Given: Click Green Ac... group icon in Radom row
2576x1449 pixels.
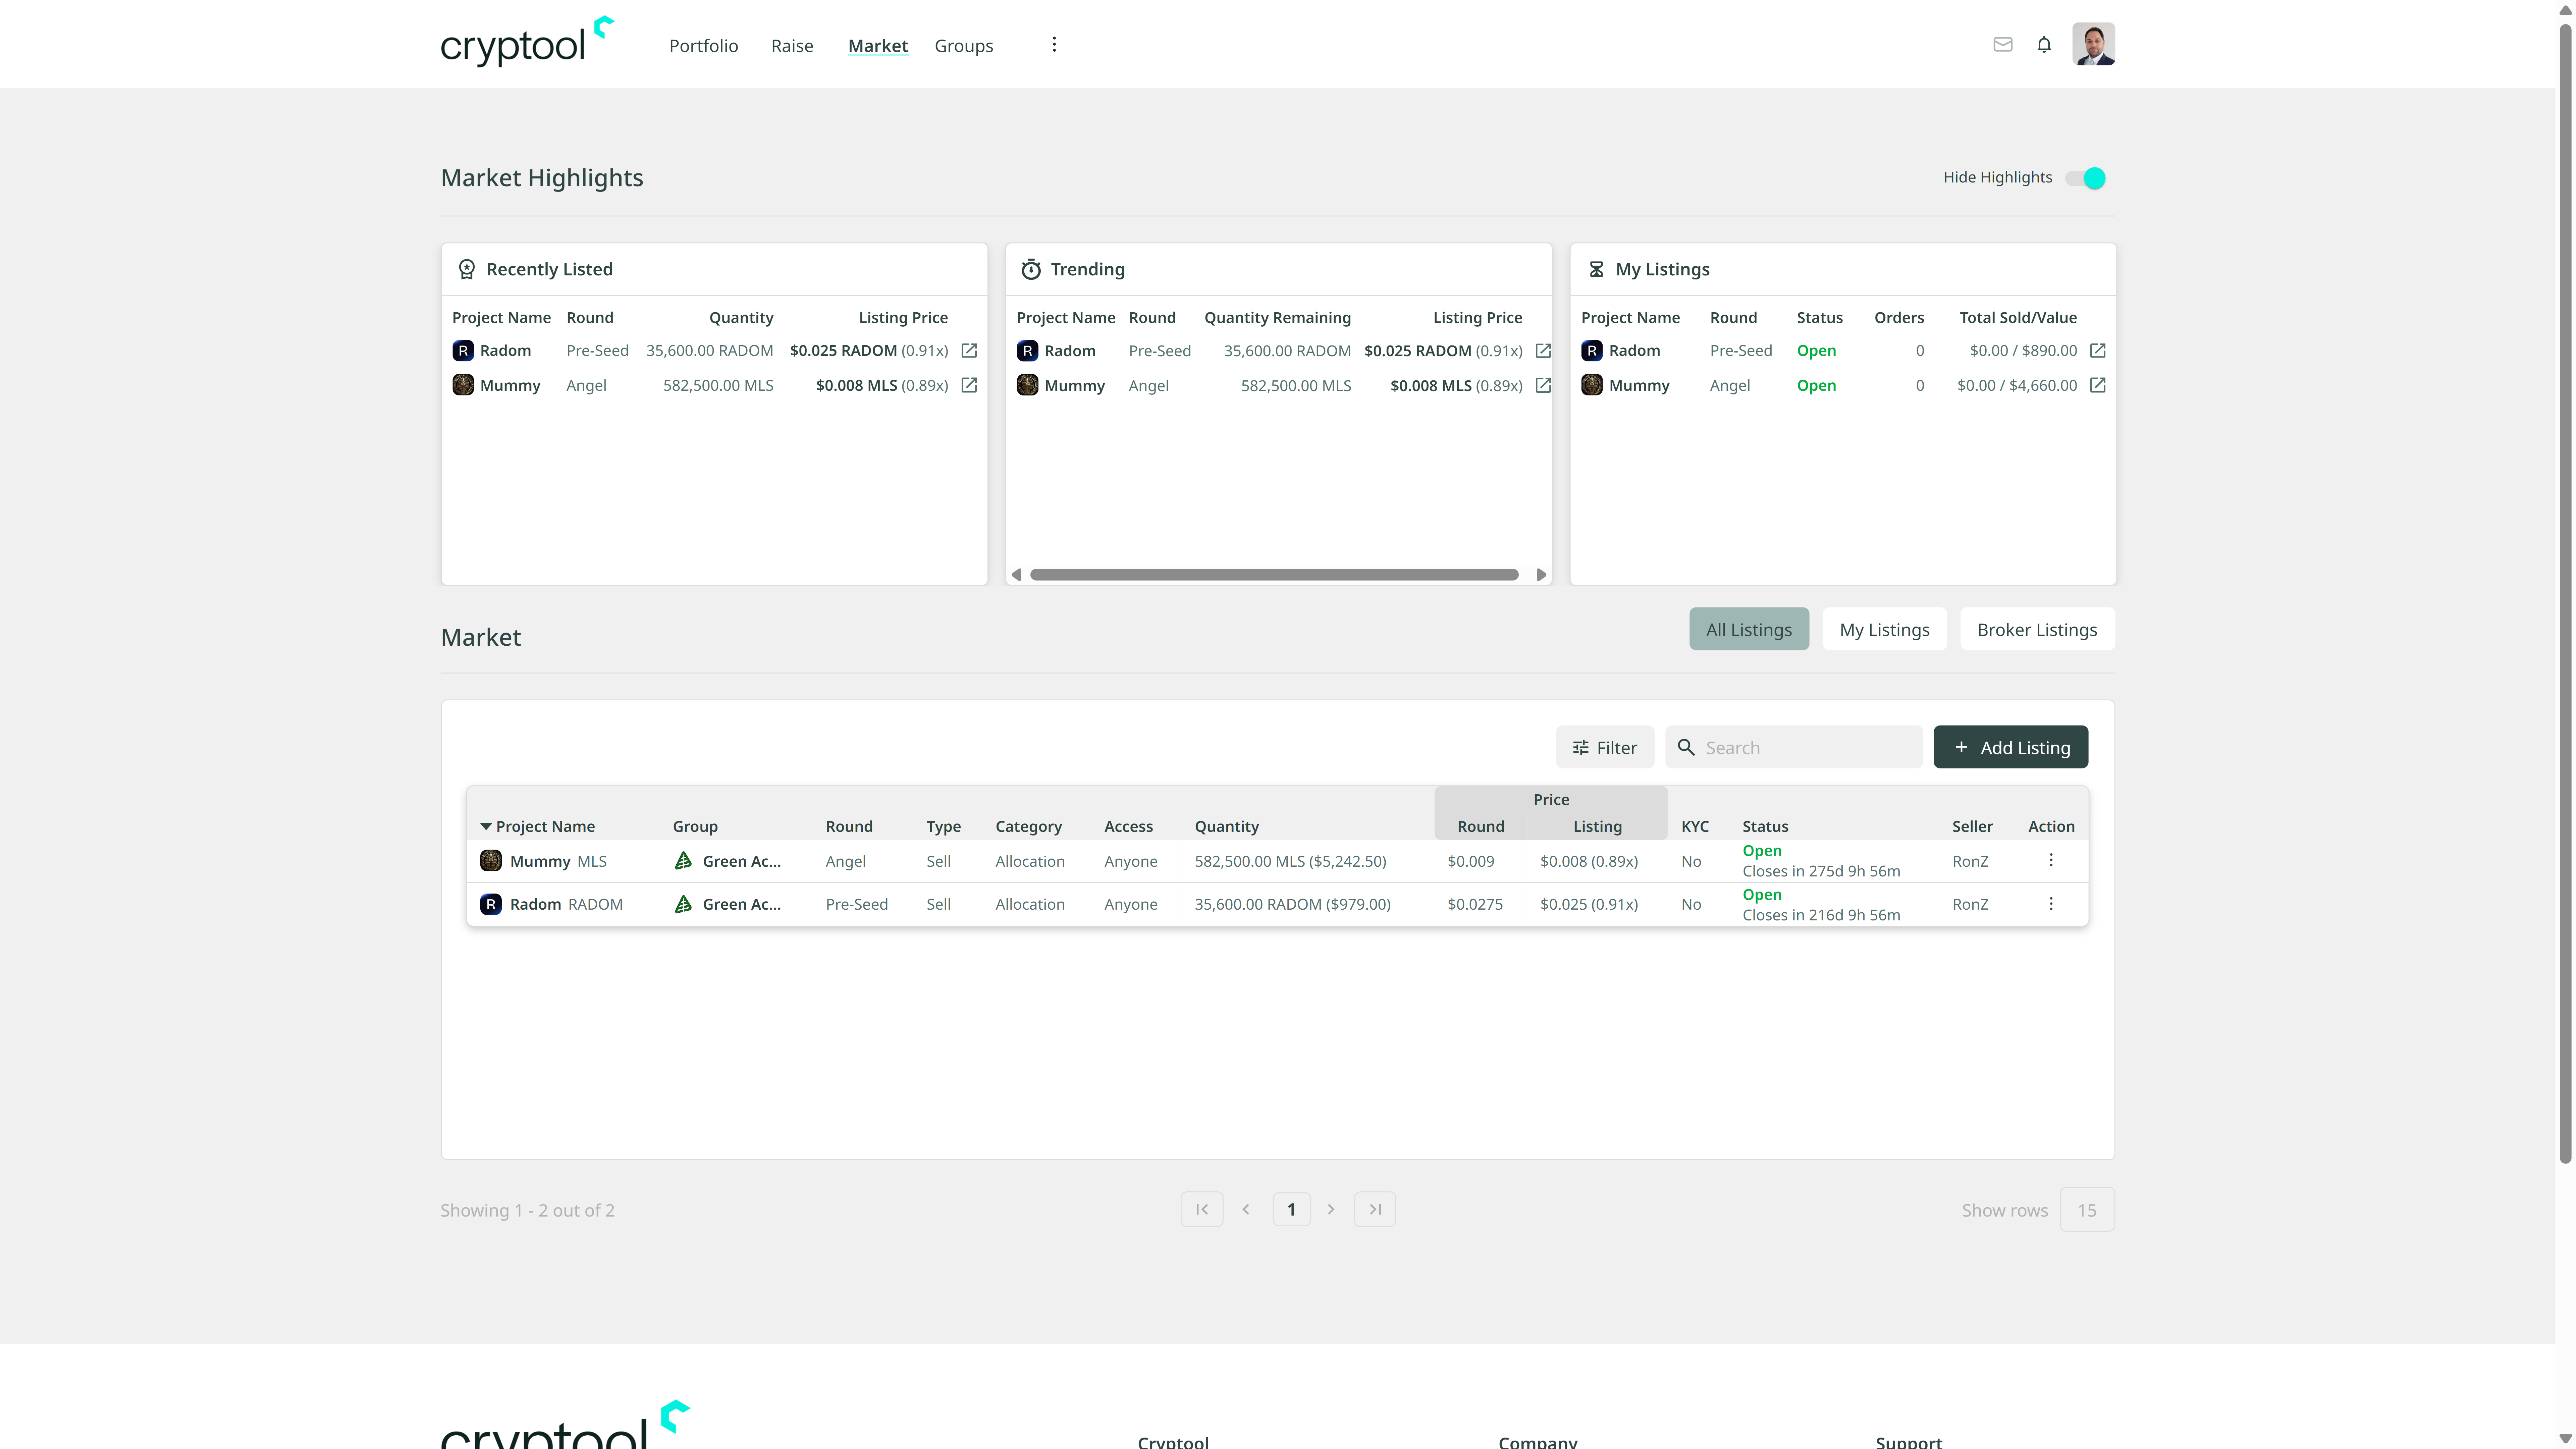Looking at the screenshot, I should pyautogui.click(x=683, y=904).
